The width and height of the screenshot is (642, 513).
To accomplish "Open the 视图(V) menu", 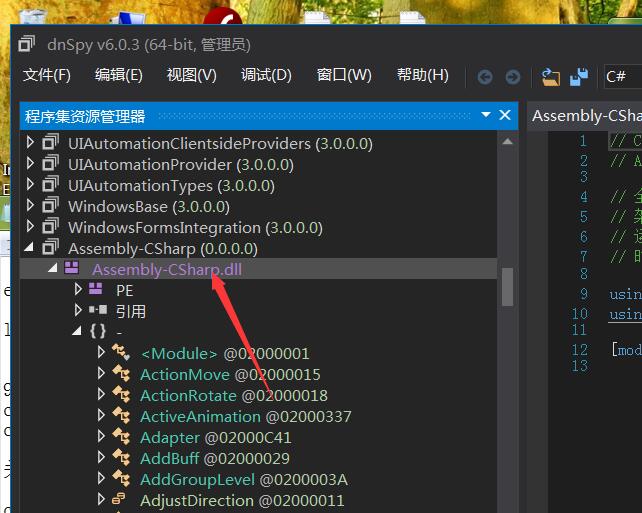I will point(192,75).
